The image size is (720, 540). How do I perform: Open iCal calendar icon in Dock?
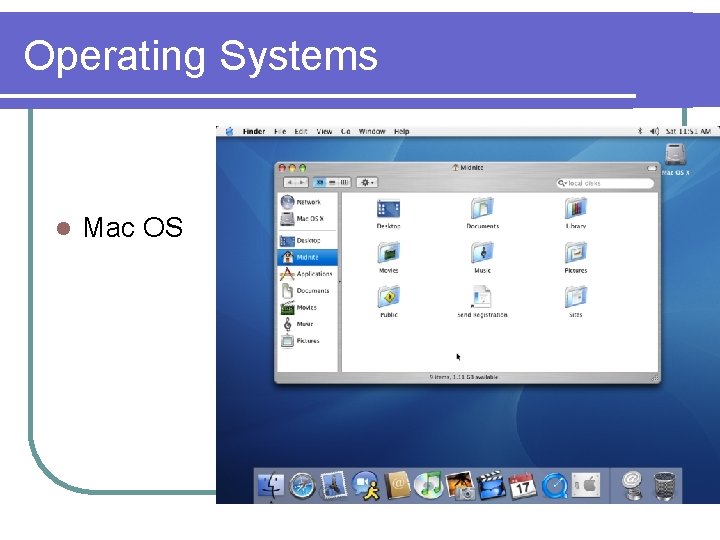tap(522, 485)
